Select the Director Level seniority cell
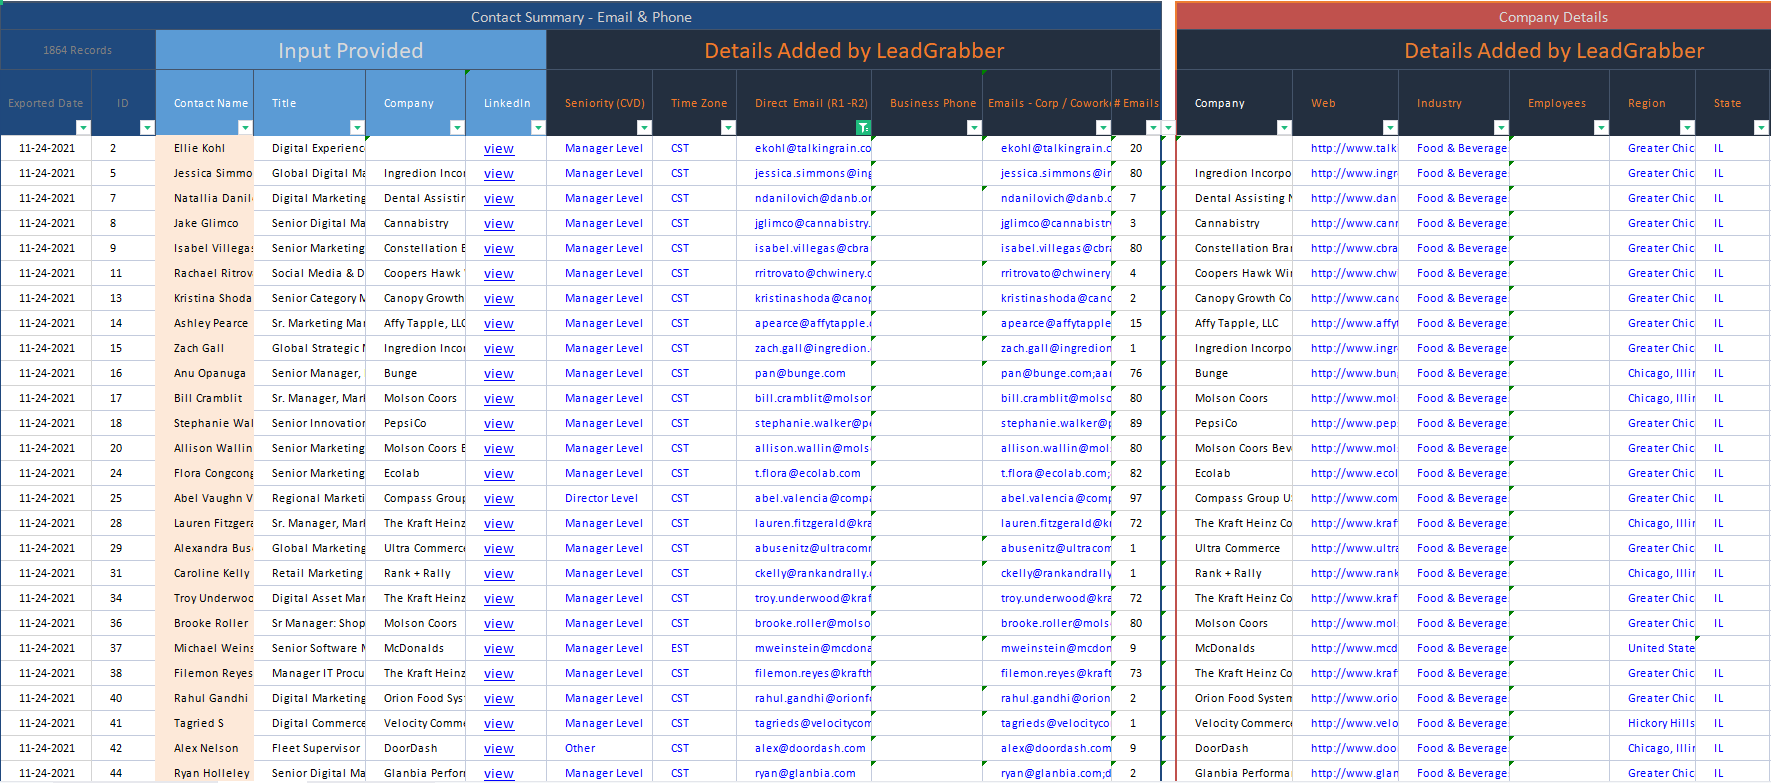This screenshot has height=783, width=1771. tap(600, 498)
